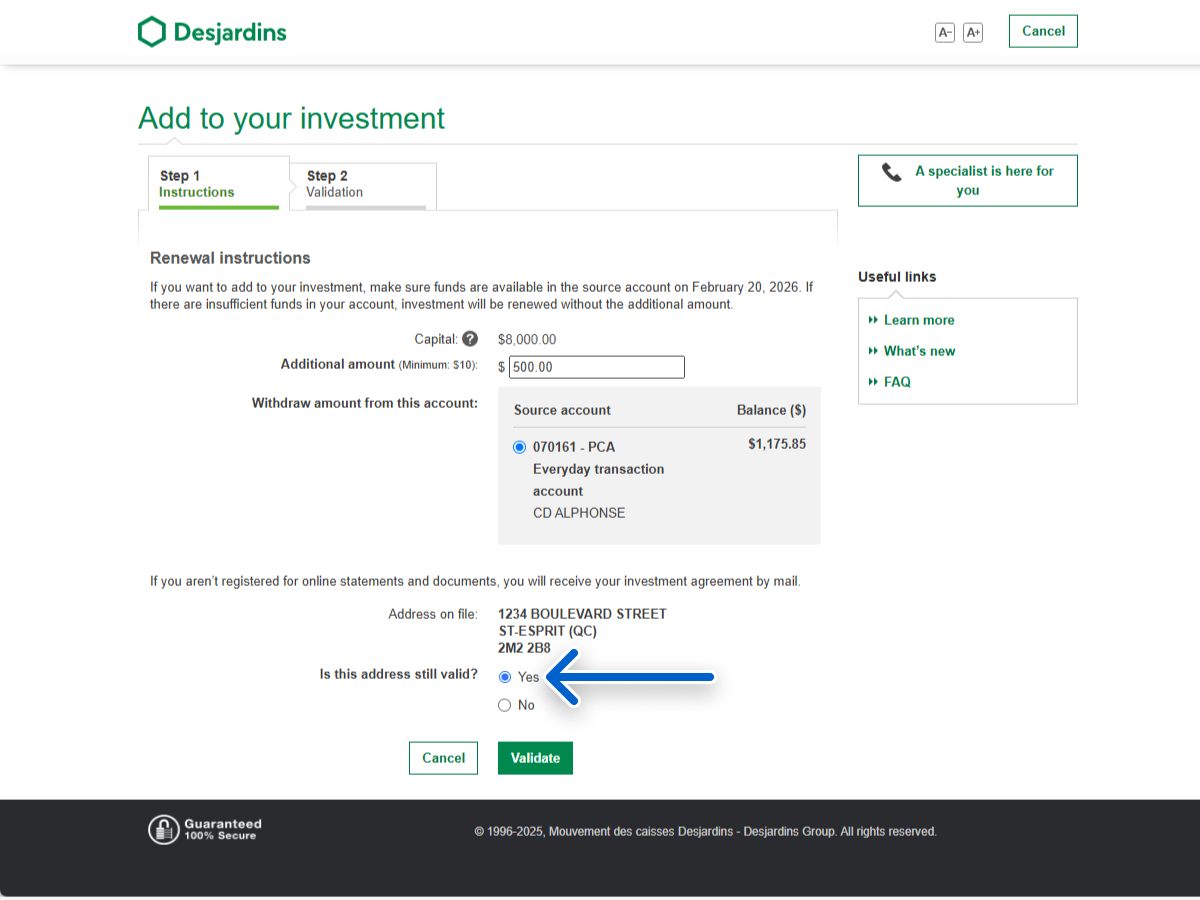This screenshot has height=900, width=1200.
Task: Open the FAQ link
Action: point(897,382)
